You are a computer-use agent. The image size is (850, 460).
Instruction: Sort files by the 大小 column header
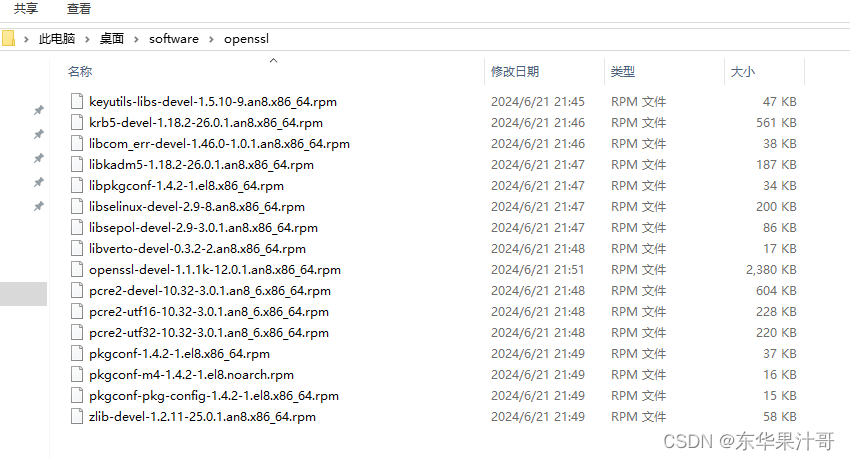click(743, 72)
